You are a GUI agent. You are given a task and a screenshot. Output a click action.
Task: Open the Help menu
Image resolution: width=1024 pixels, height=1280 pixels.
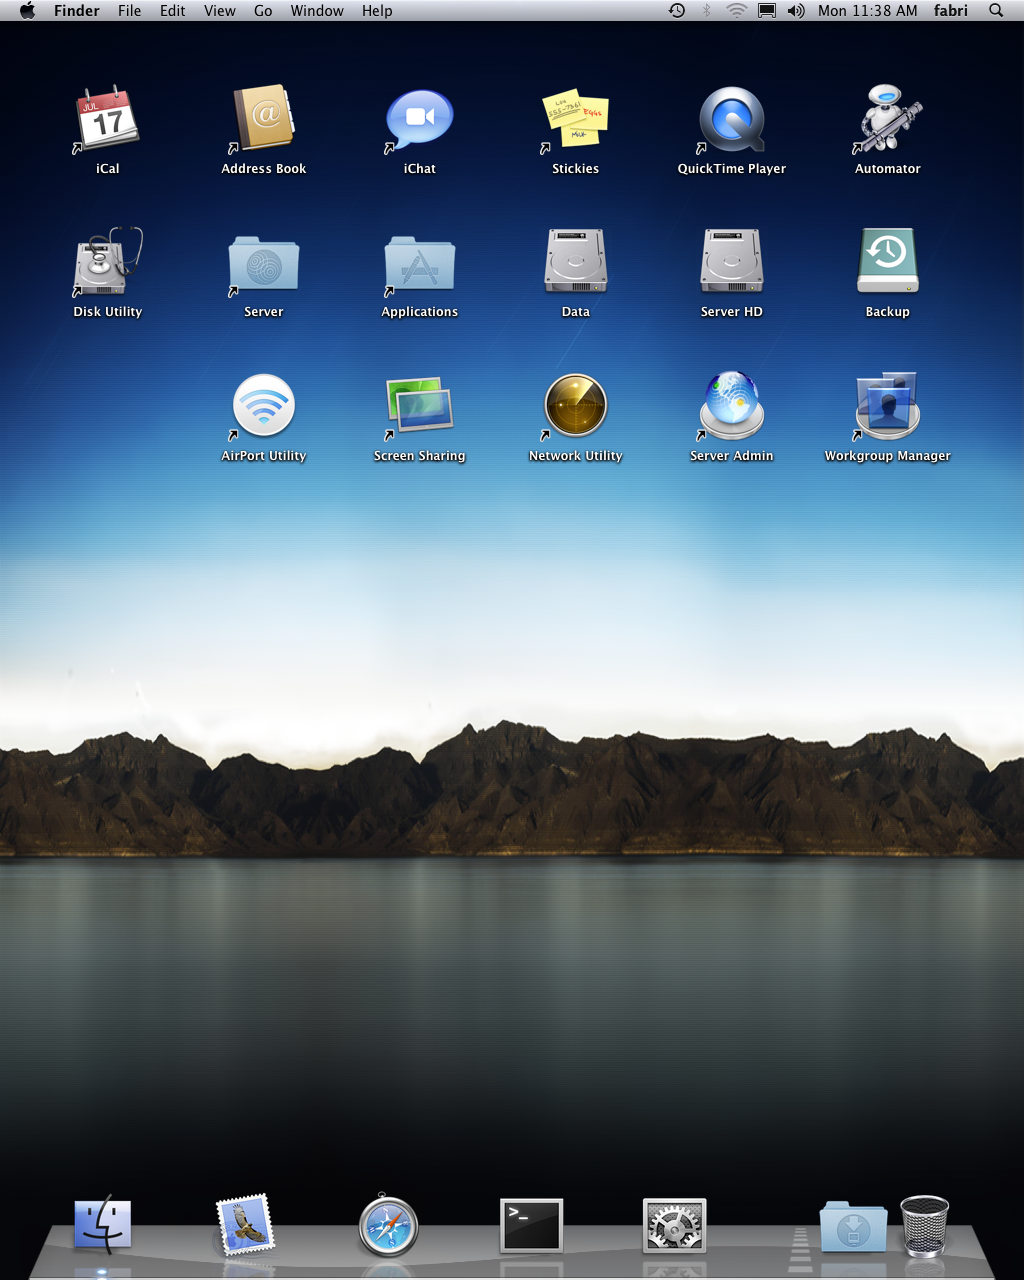point(377,11)
